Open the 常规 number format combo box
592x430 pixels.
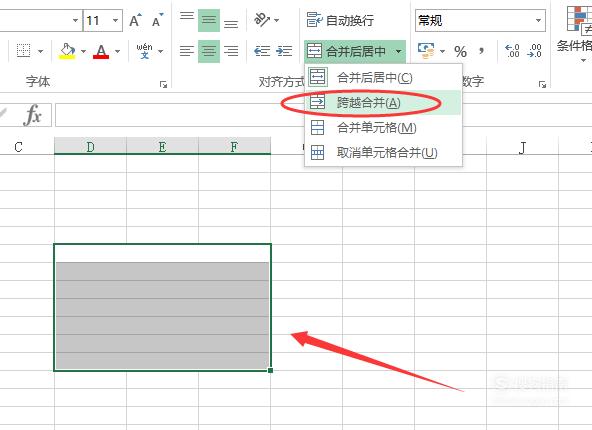tap(480, 20)
